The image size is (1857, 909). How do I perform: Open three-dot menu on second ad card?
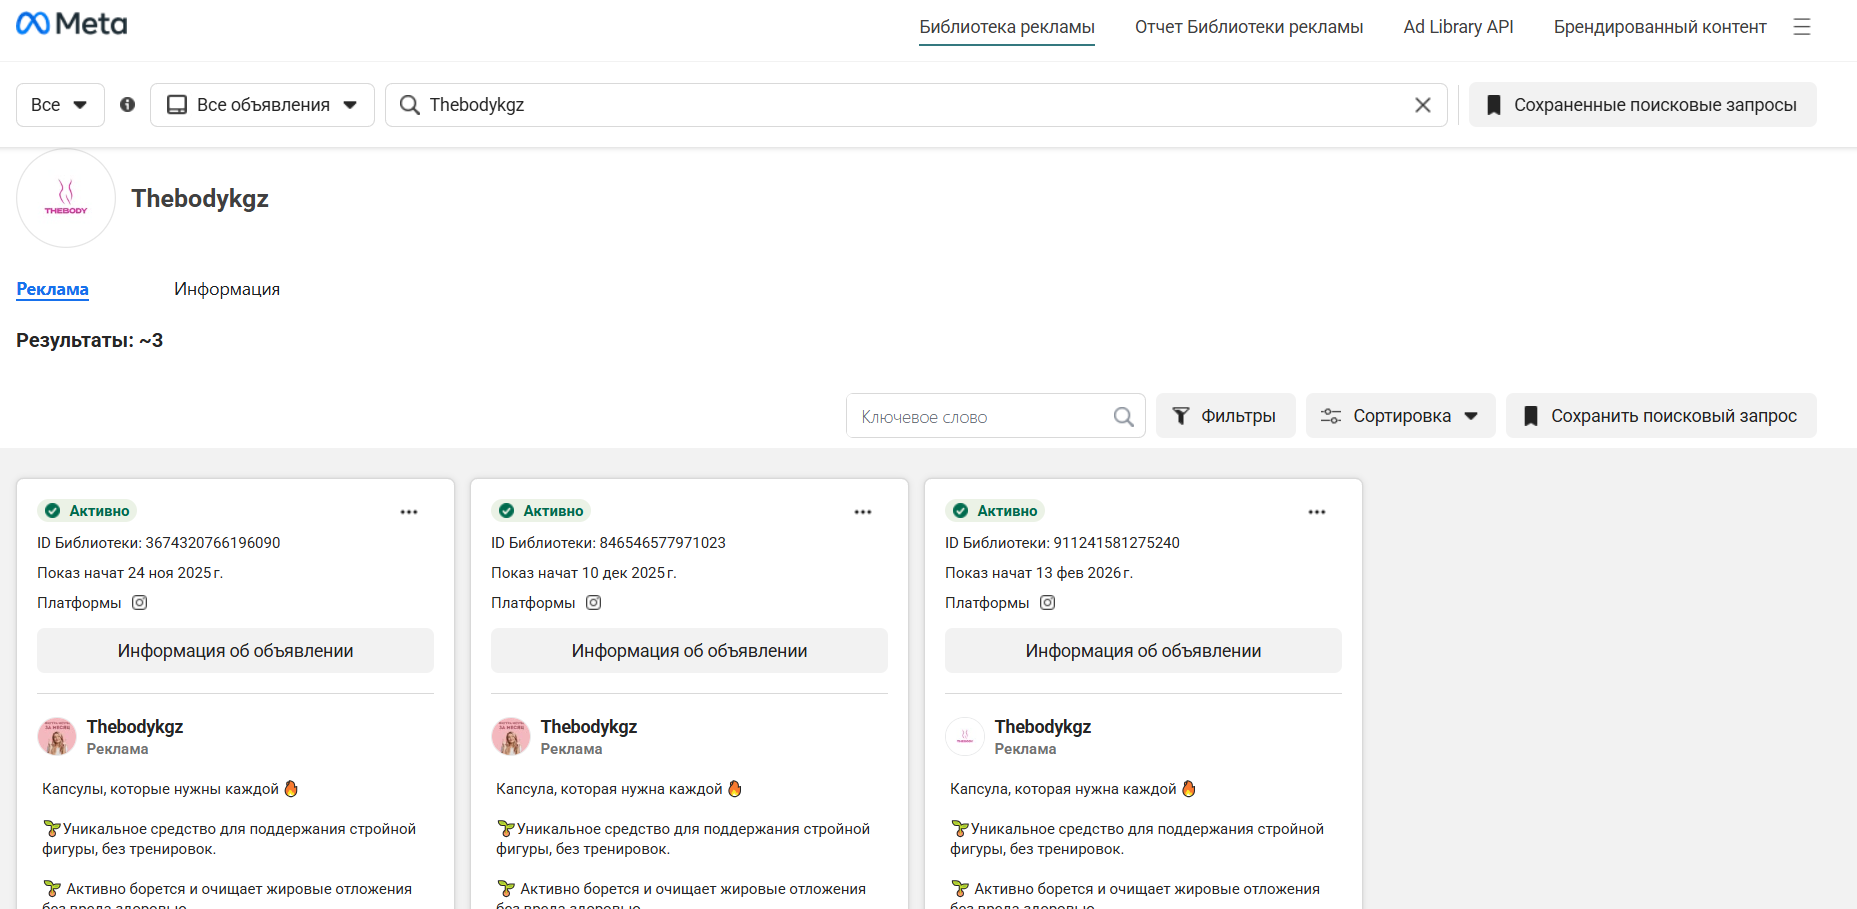coord(863,512)
